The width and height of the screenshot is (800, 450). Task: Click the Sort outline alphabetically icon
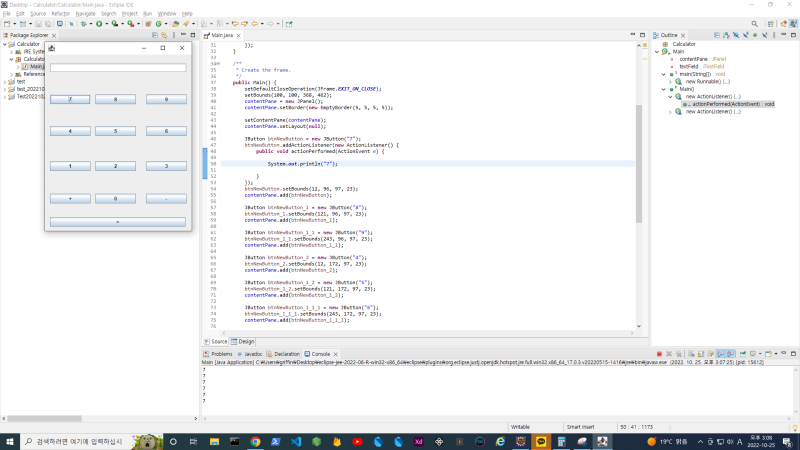[x=727, y=35]
